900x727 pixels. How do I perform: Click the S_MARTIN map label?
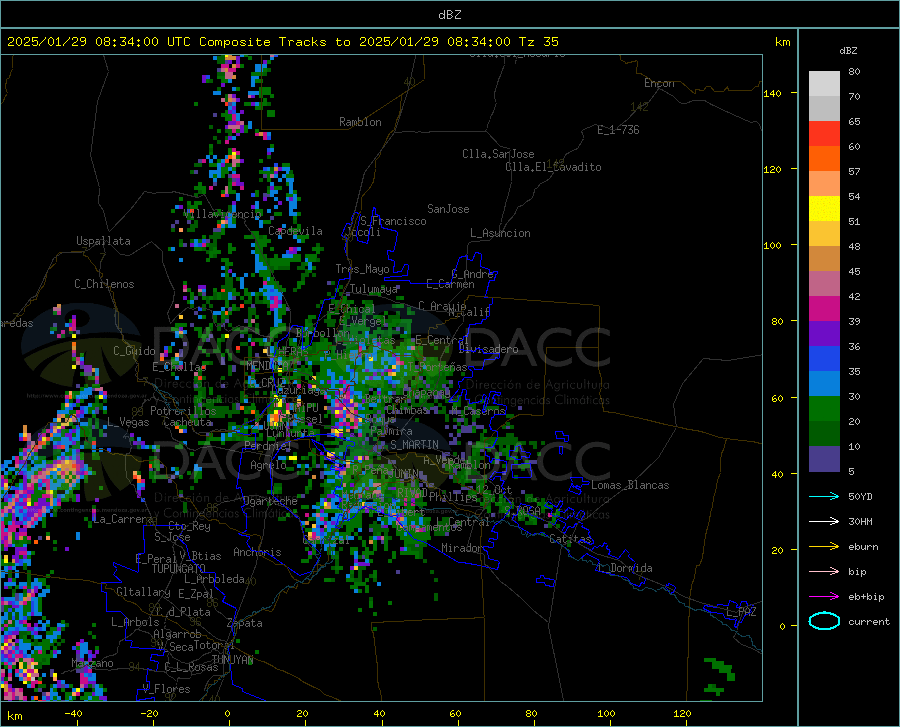click(414, 445)
